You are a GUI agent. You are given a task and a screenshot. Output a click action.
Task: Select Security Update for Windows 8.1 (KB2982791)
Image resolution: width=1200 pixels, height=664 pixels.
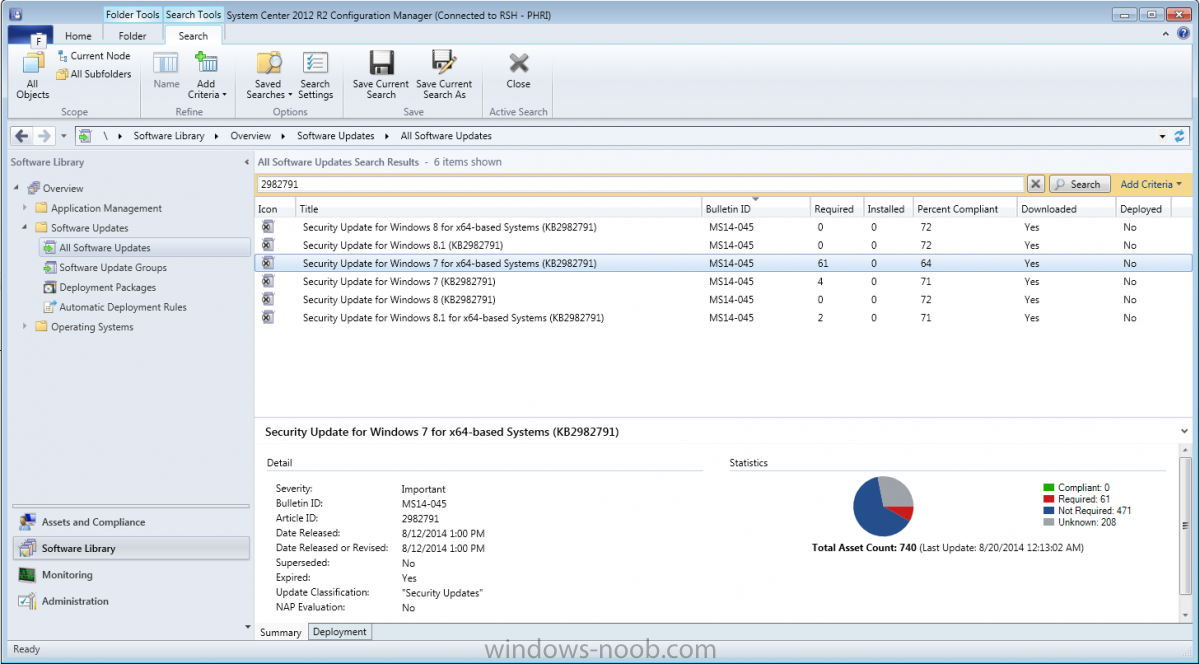(723, 245)
